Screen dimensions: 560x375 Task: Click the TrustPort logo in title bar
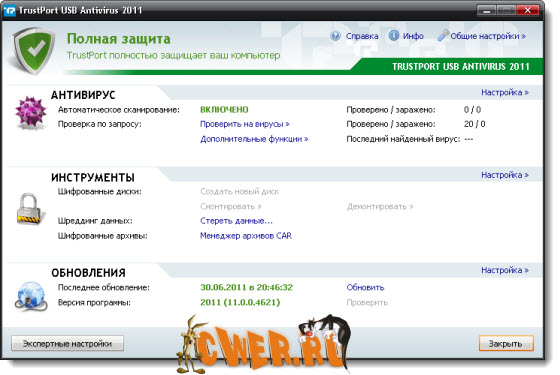click(10, 10)
